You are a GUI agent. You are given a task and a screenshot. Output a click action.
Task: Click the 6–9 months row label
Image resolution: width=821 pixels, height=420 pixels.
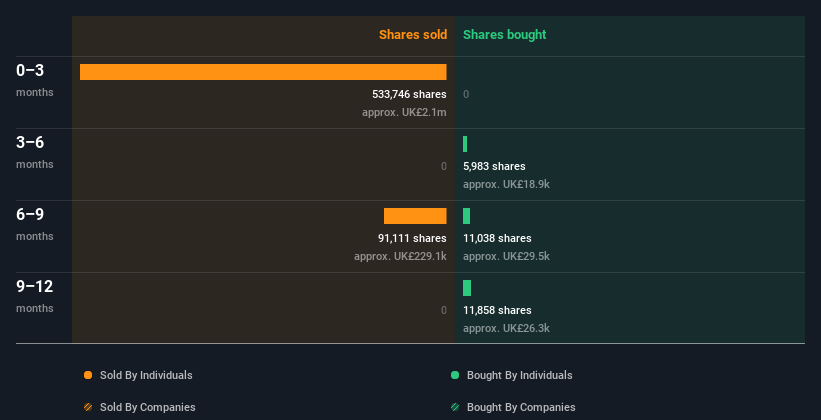pos(35,224)
